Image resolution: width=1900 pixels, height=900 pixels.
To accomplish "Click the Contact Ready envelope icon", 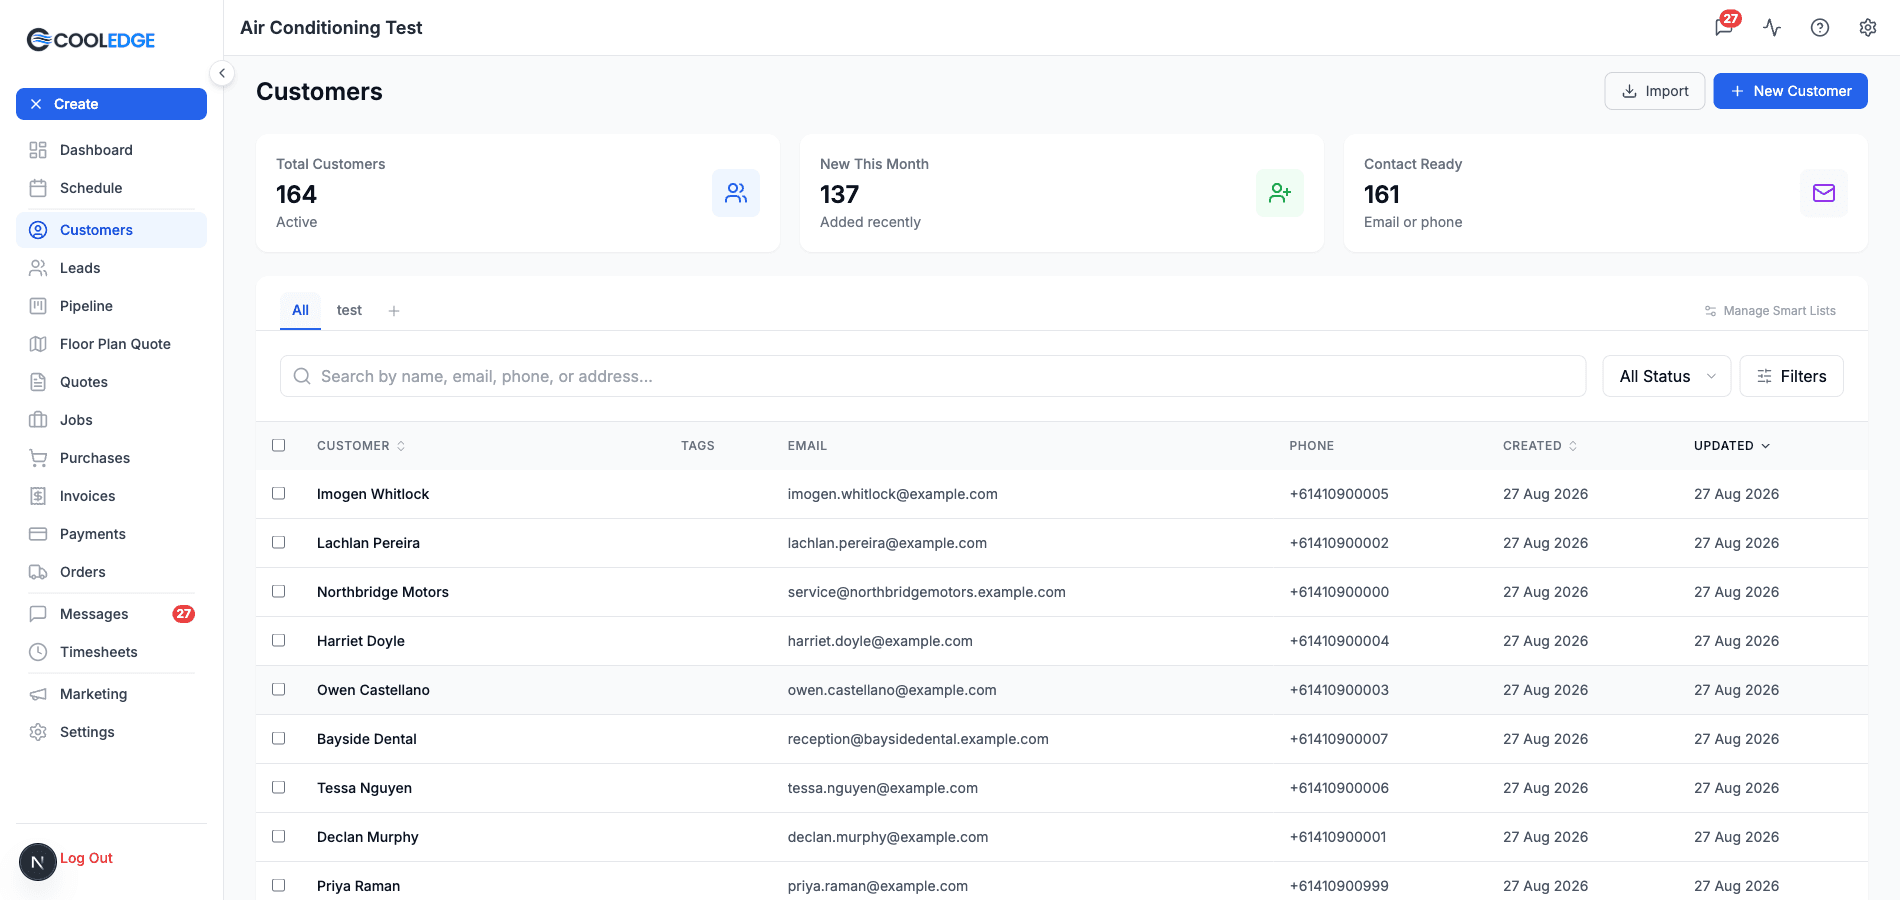I will 1824,193.
